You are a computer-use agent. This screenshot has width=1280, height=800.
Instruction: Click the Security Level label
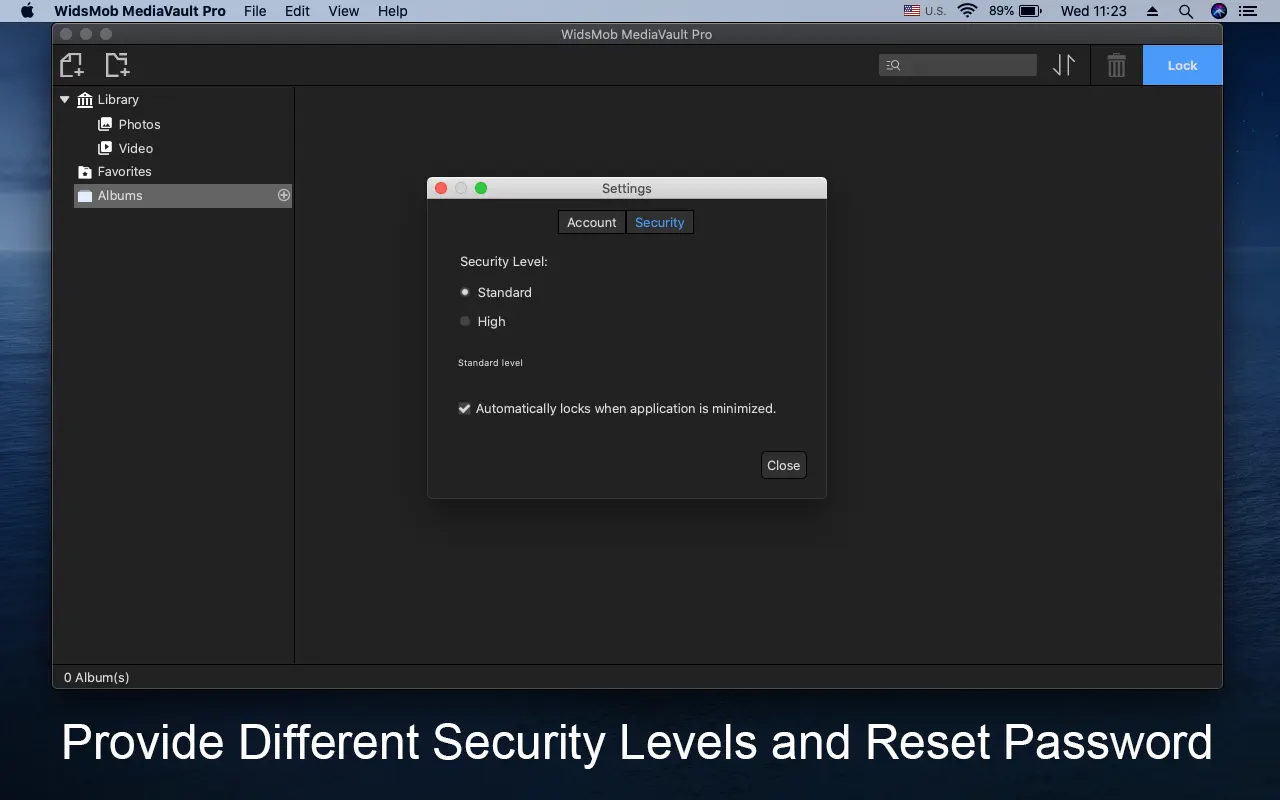point(504,262)
